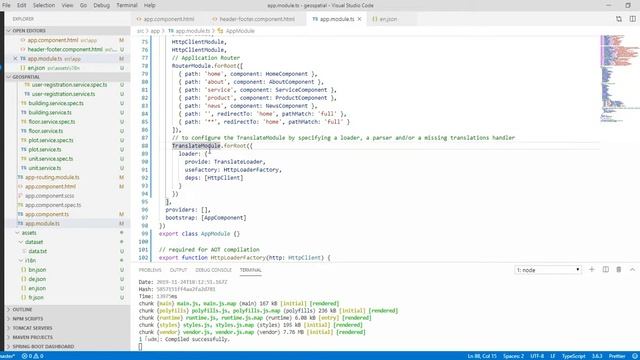Open the Edit menu
The width and height of the screenshot is (640, 360).
click(21, 5)
